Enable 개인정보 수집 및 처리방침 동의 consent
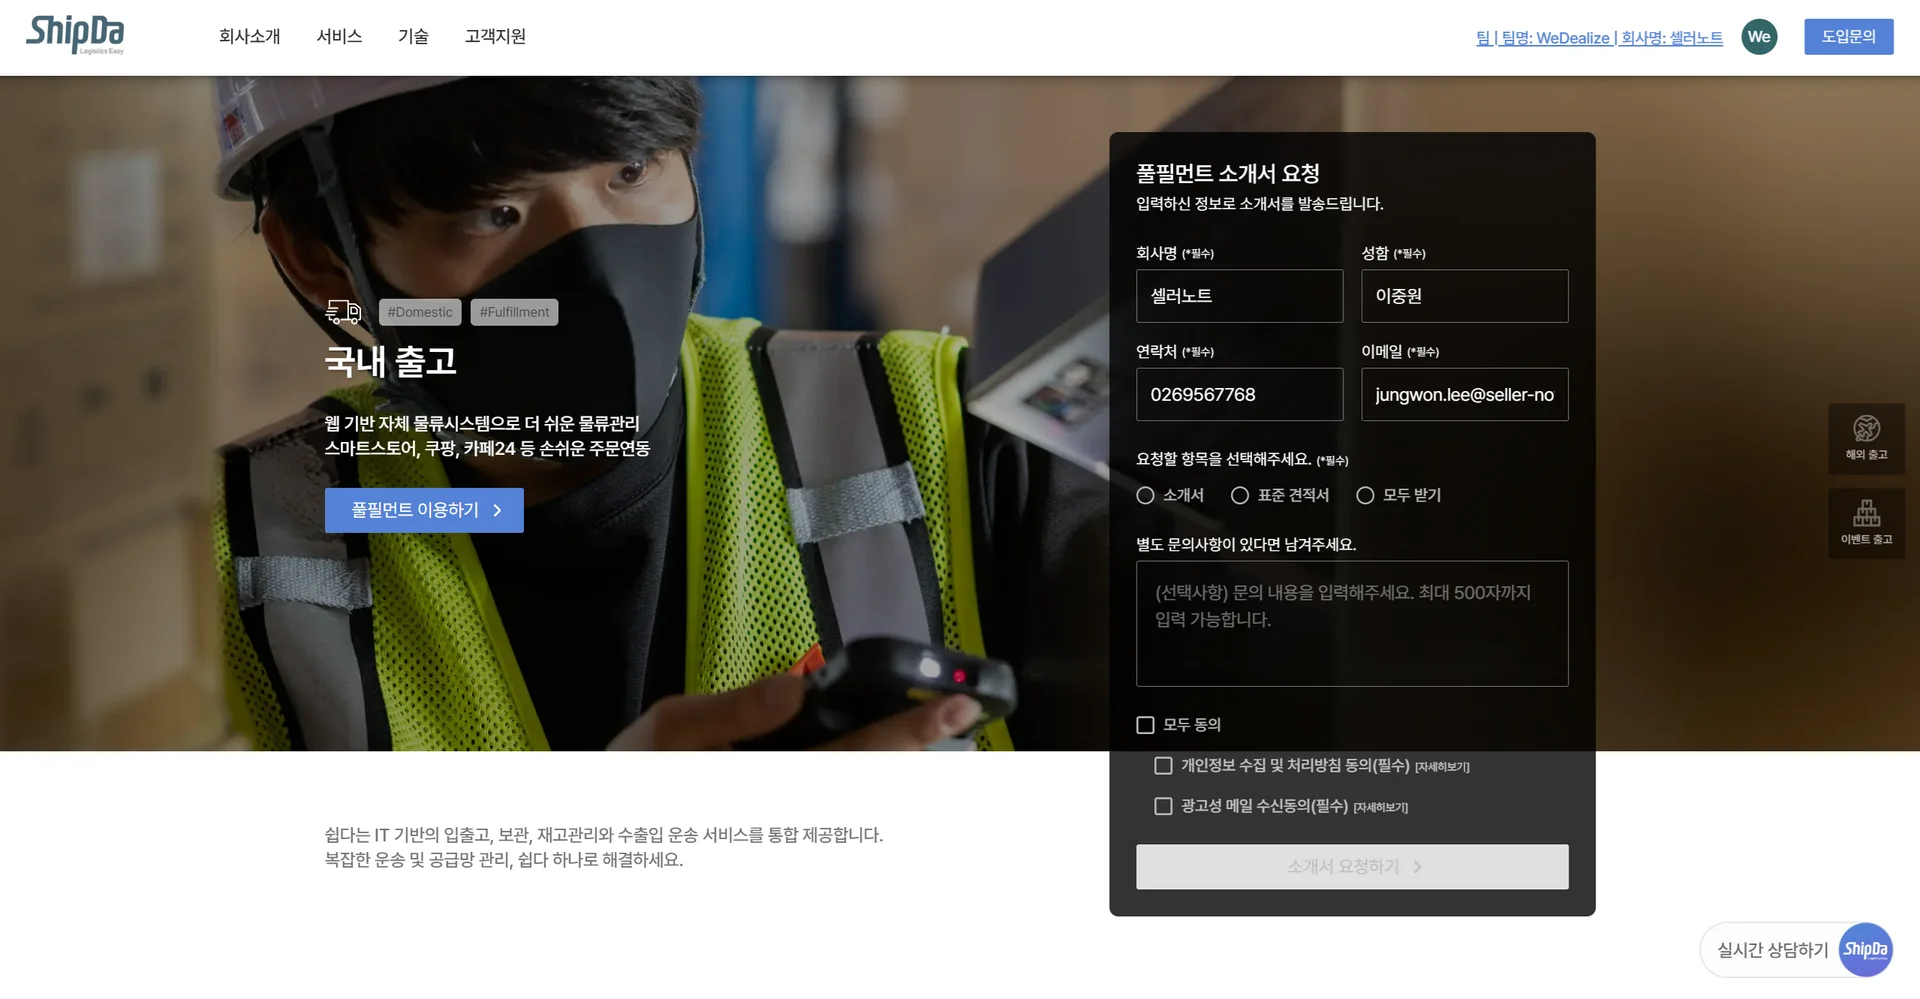The width and height of the screenshot is (1920, 999). [x=1163, y=766]
